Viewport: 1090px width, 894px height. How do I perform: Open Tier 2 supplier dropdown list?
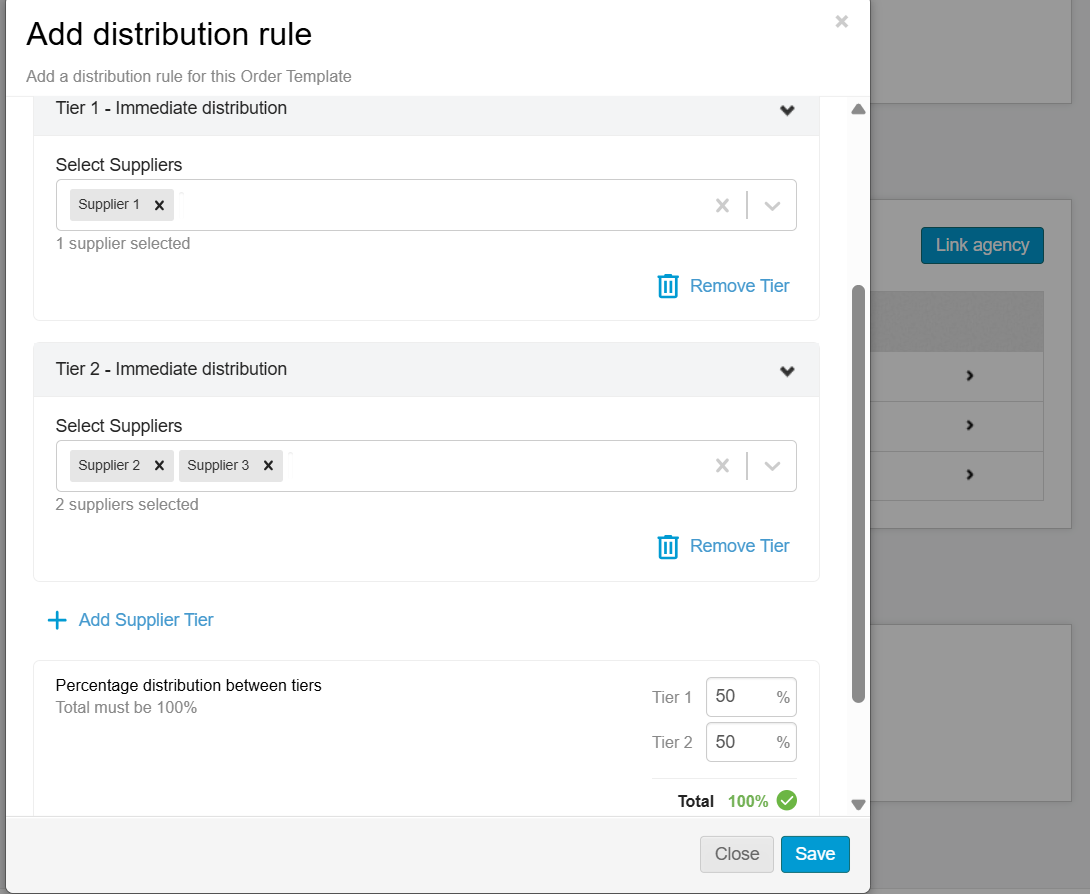(x=772, y=466)
